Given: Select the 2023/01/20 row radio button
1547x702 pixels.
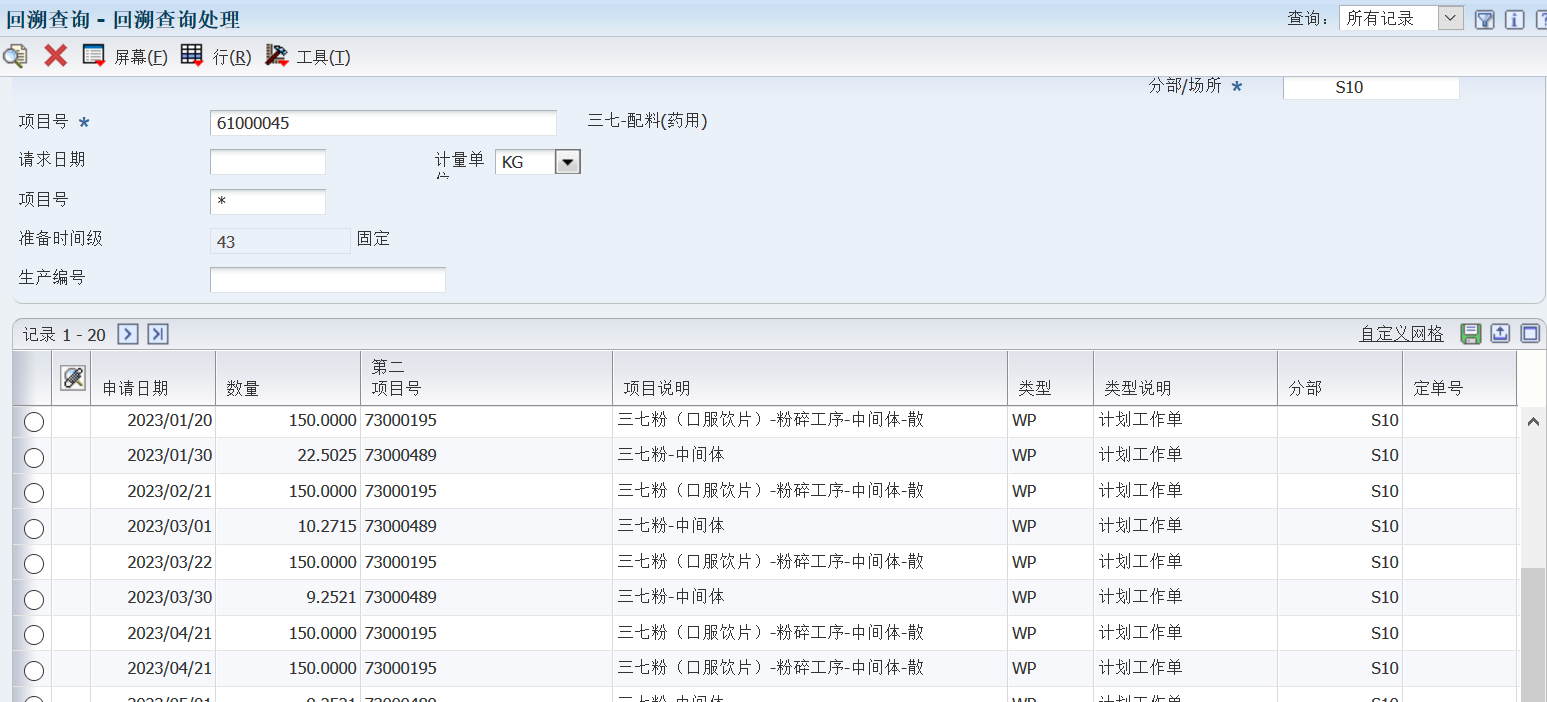Looking at the screenshot, I should tap(34, 422).
